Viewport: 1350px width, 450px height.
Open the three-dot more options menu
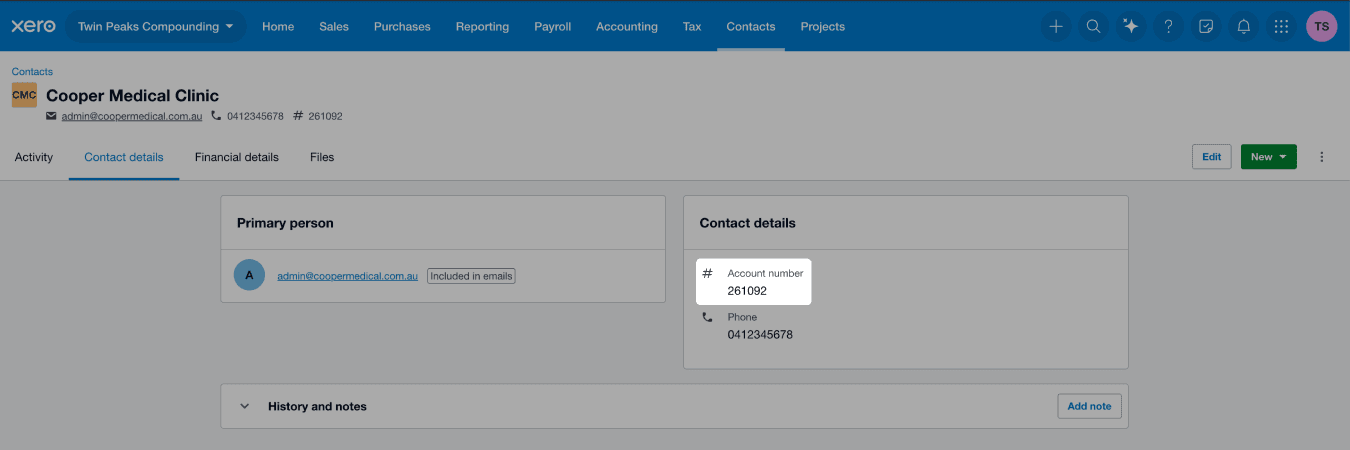[1322, 157]
